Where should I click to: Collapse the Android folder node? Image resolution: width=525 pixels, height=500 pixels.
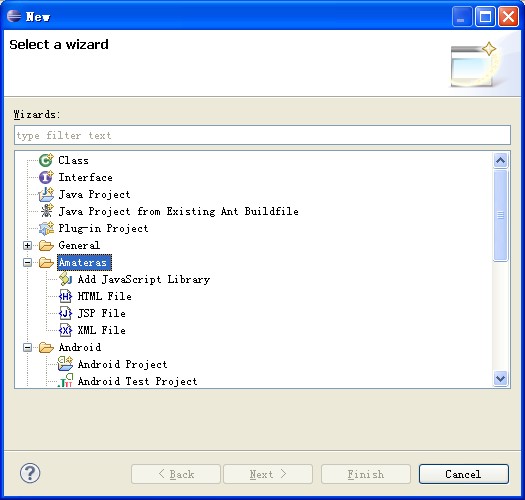click(27, 347)
